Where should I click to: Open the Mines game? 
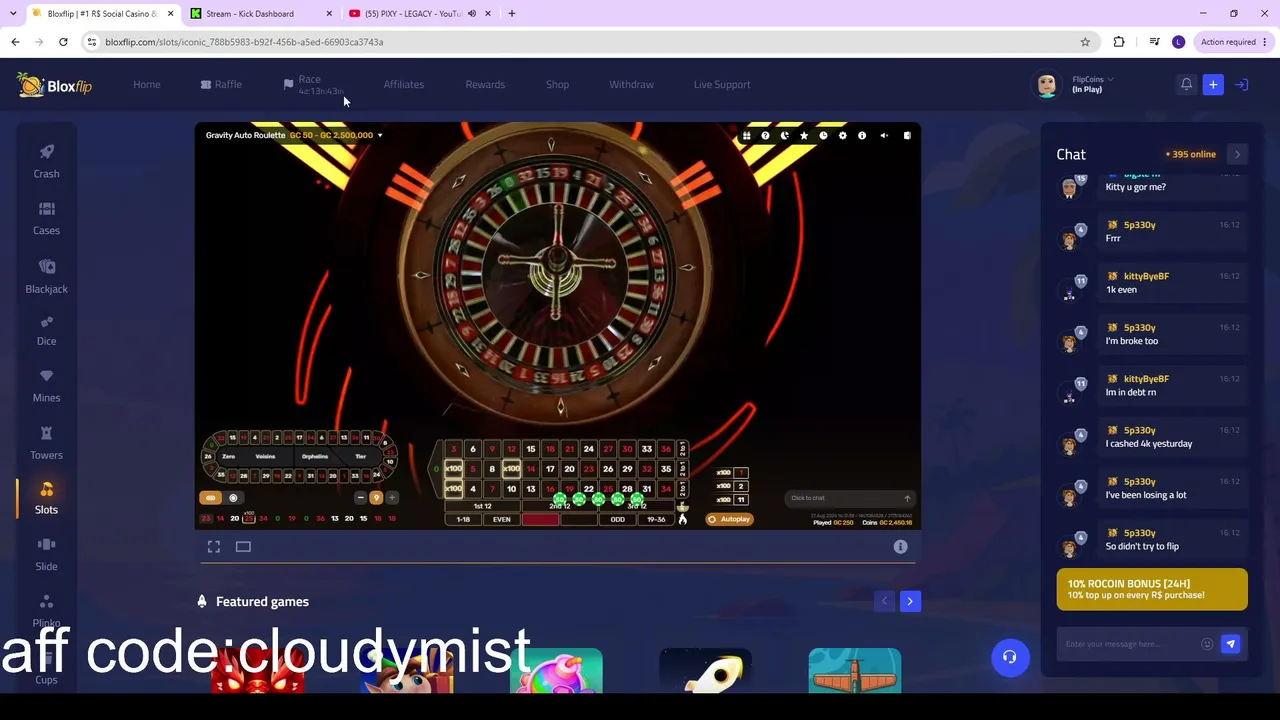coord(46,386)
